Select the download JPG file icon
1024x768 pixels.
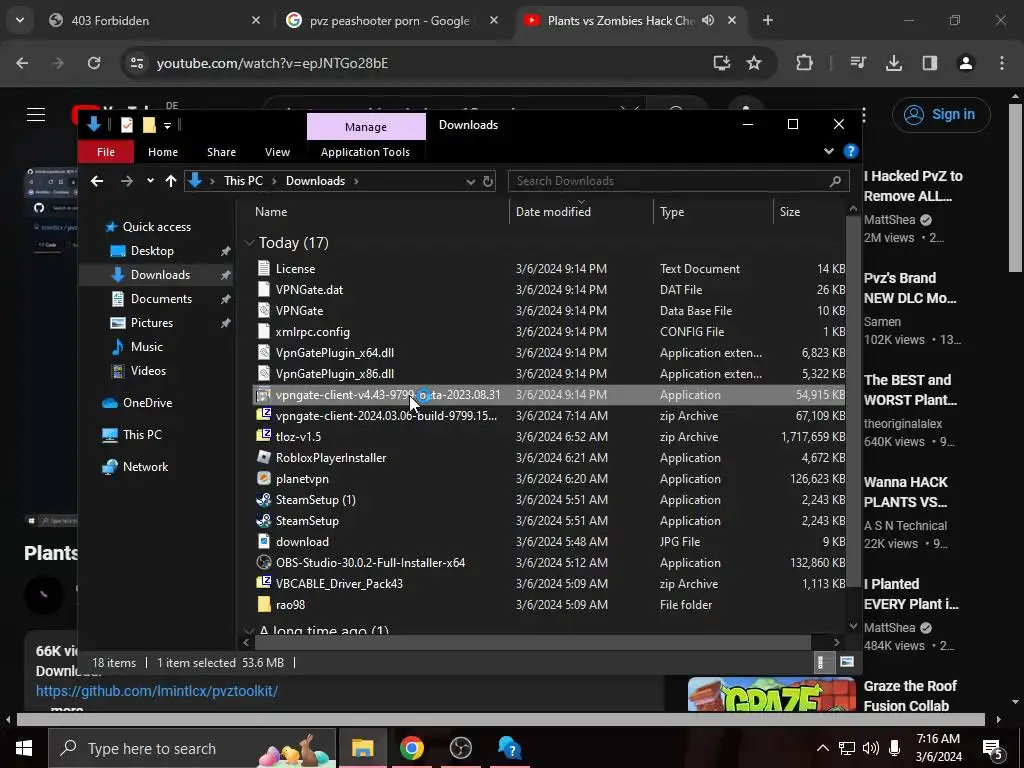(264, 541)
